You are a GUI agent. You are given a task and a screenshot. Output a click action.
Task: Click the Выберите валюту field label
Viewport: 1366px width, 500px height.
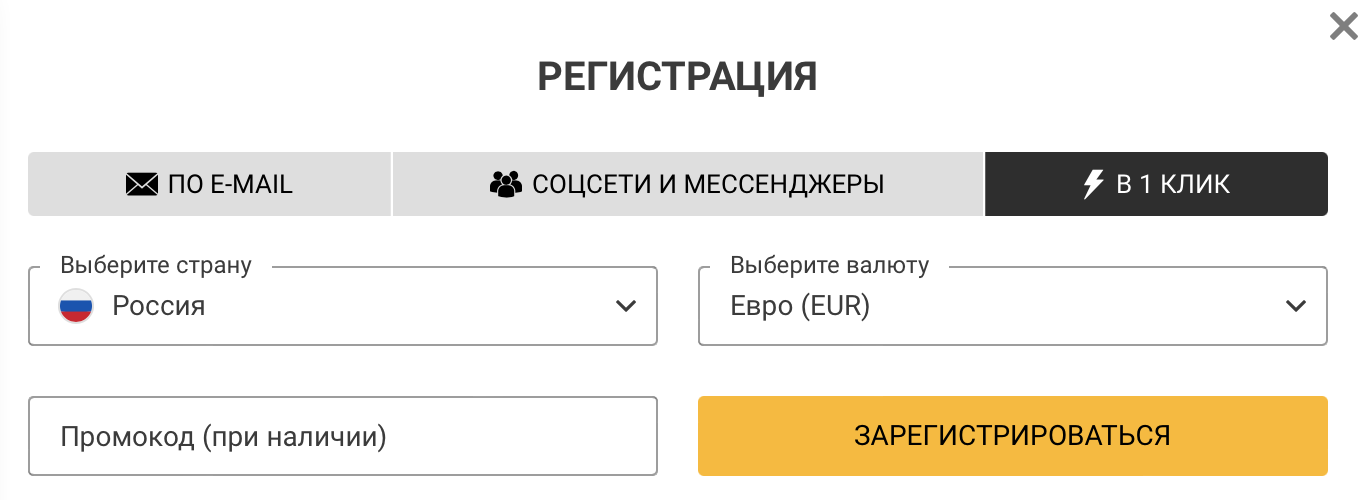click(x=829, y=266)
